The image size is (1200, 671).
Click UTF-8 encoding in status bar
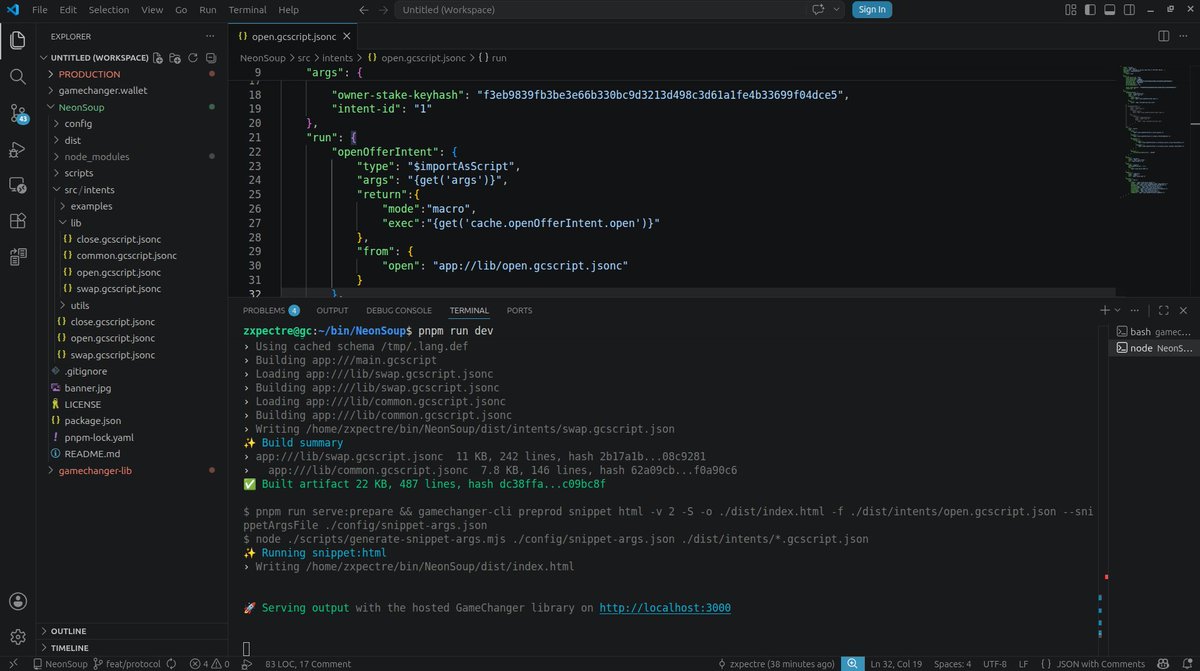(995, 664)
